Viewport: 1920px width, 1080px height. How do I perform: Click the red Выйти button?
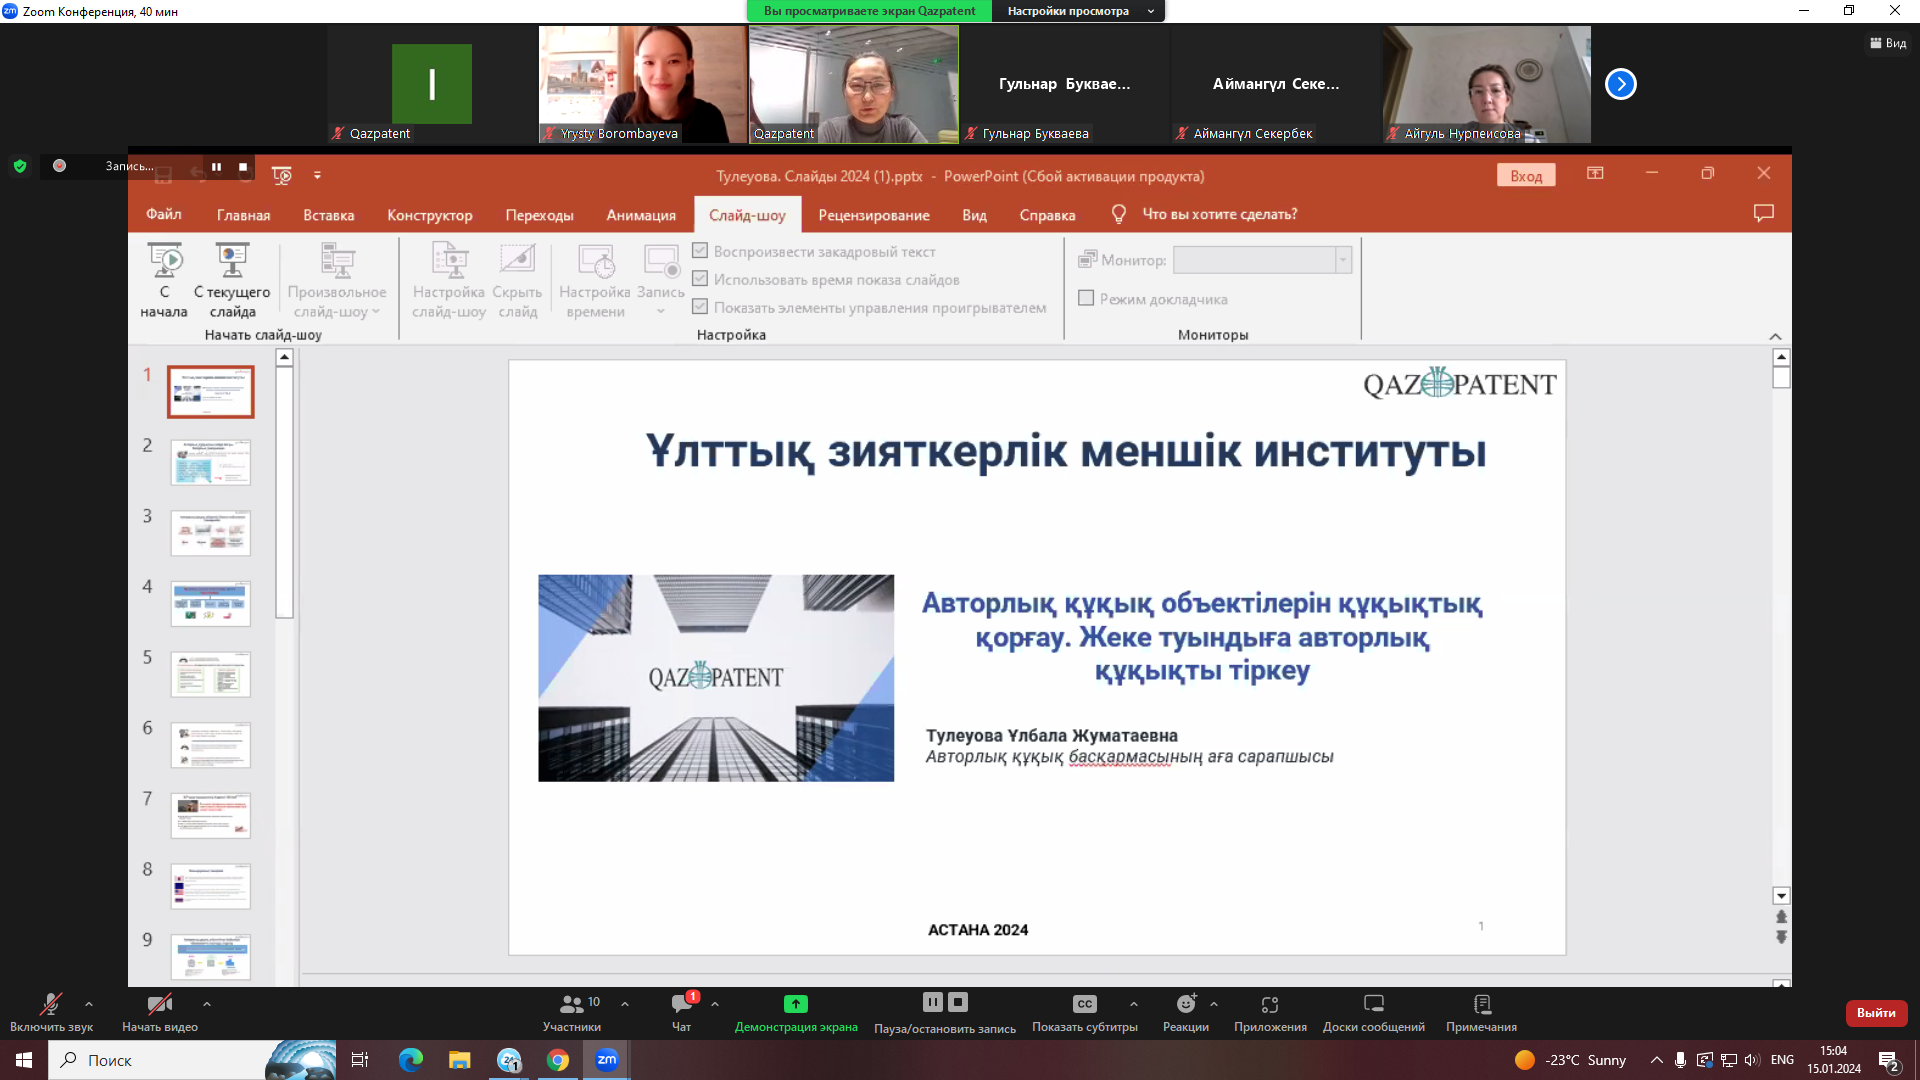1875,1013
